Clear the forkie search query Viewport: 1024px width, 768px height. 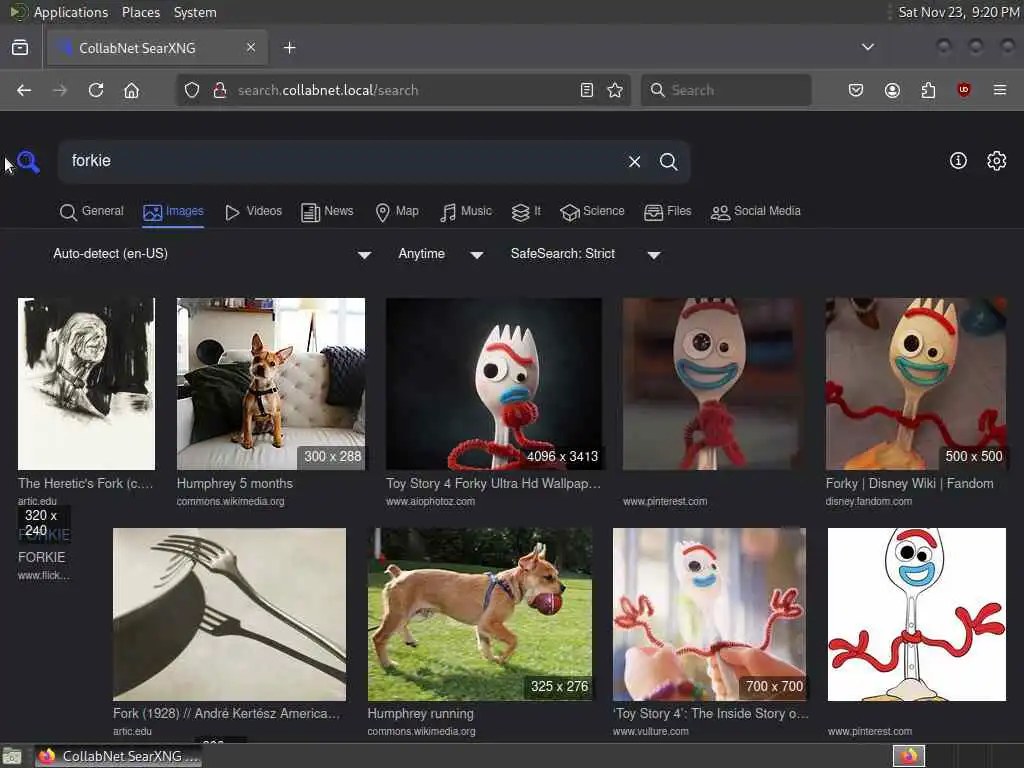(x=634, y=161)
